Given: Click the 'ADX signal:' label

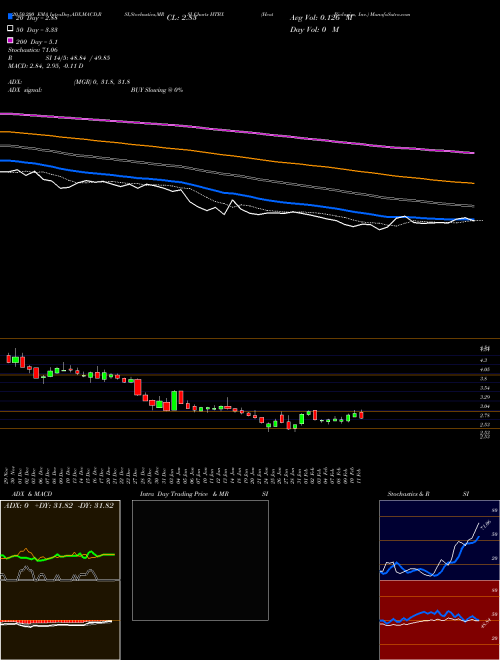Looking at the screenshot, I should point(25,90).
